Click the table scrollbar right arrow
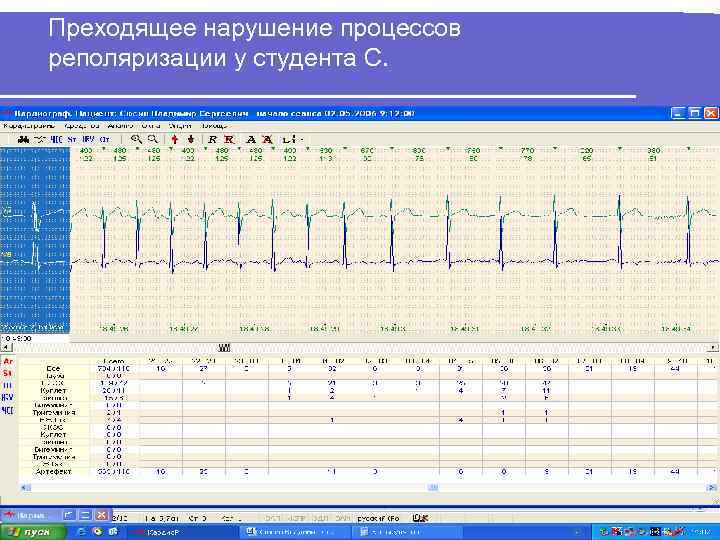Screen dimensions: 720x540 712,488
